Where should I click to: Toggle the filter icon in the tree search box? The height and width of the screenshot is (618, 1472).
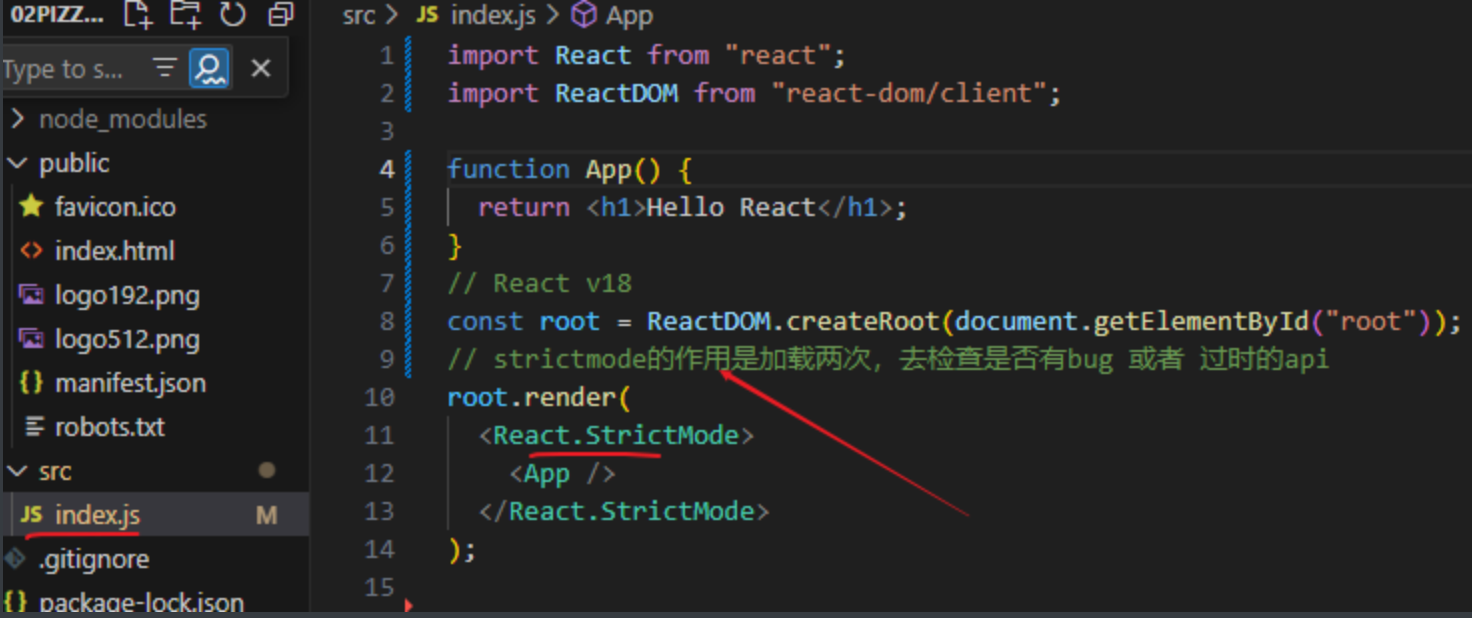coord(164,67)
